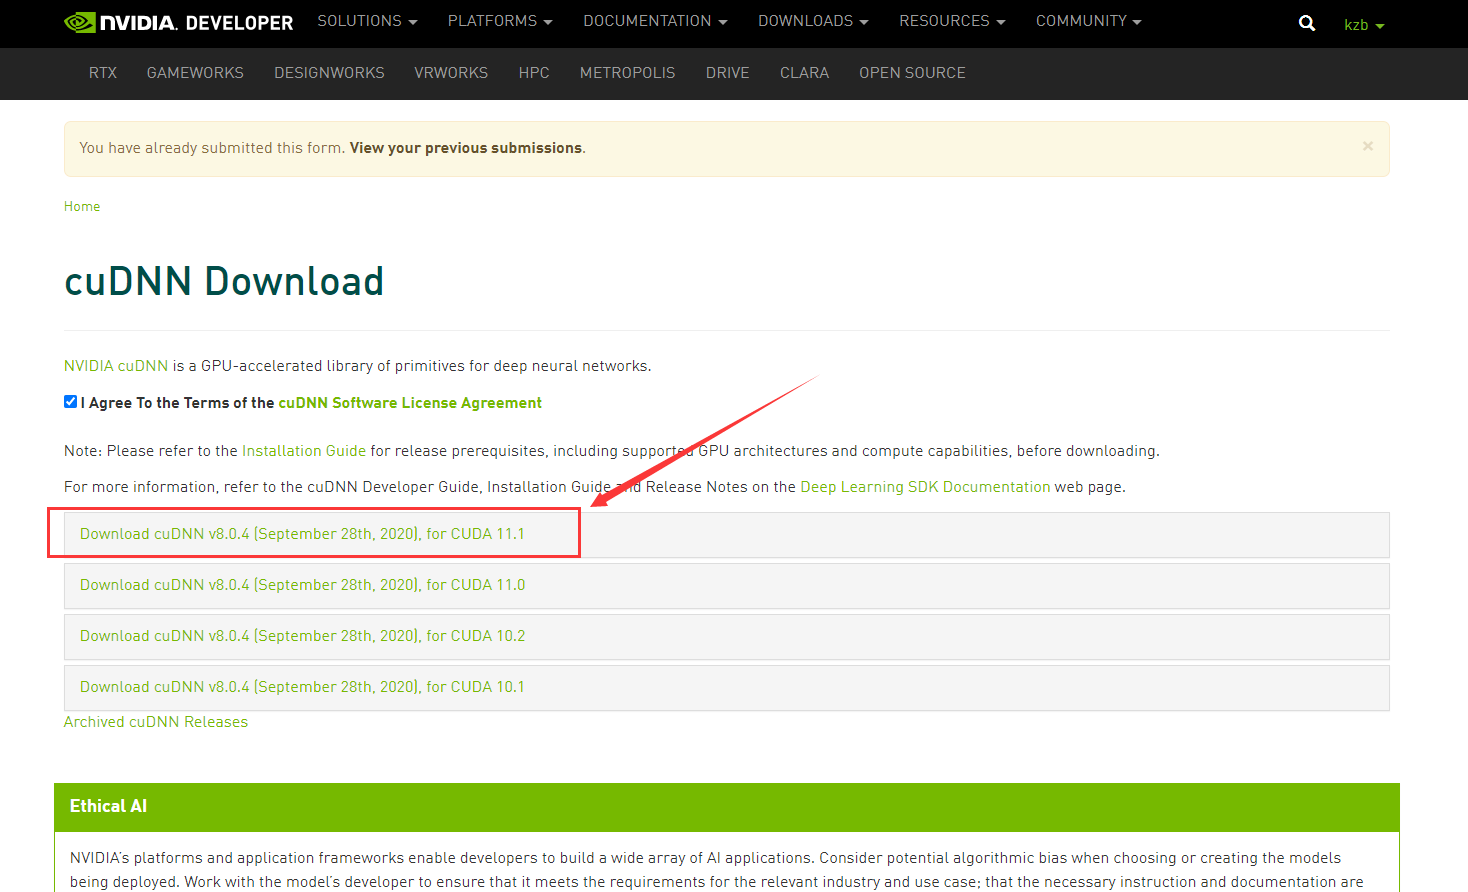Click the Home breadcrumb link
Screen dimensions: 1468x892
[x=82, y=206]
